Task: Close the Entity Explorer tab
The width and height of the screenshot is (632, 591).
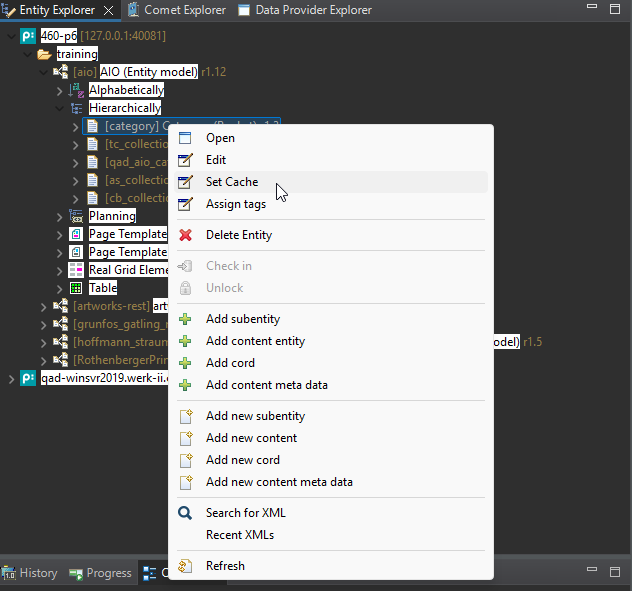Action: [109, 10]
